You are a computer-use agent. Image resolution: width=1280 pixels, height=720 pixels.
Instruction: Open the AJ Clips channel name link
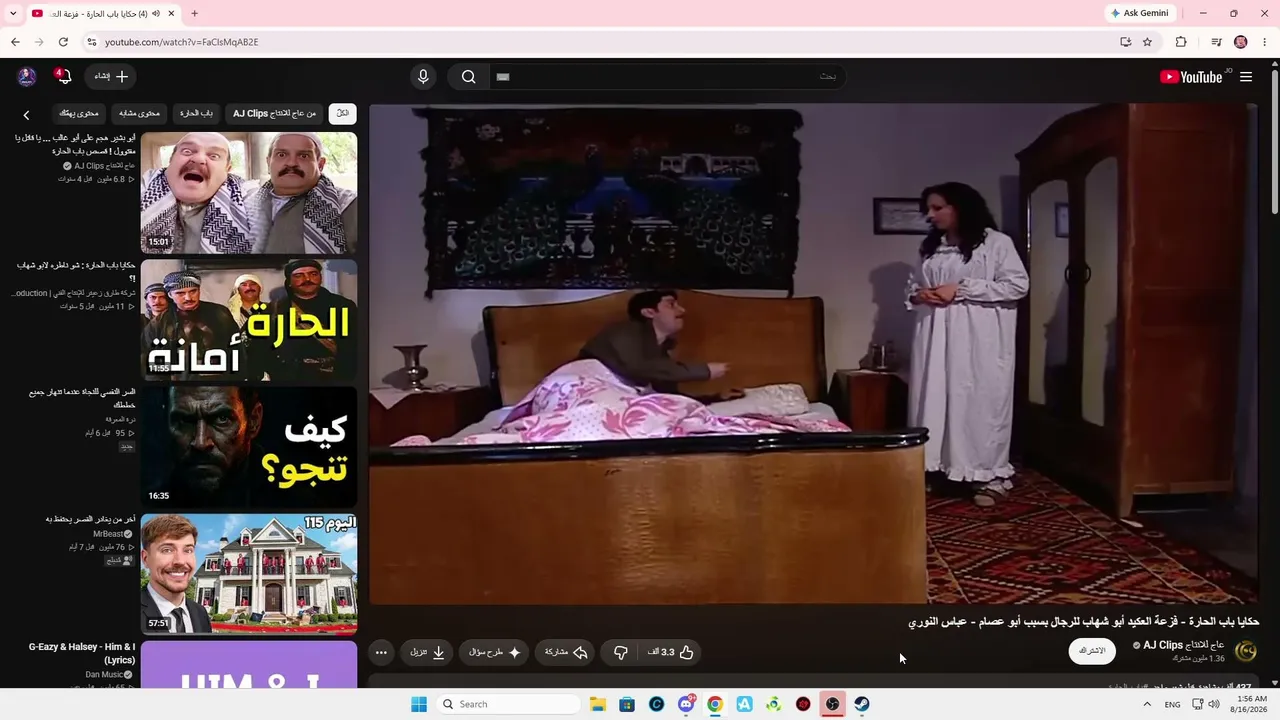pyautogui.click(x=1184, y=645)
